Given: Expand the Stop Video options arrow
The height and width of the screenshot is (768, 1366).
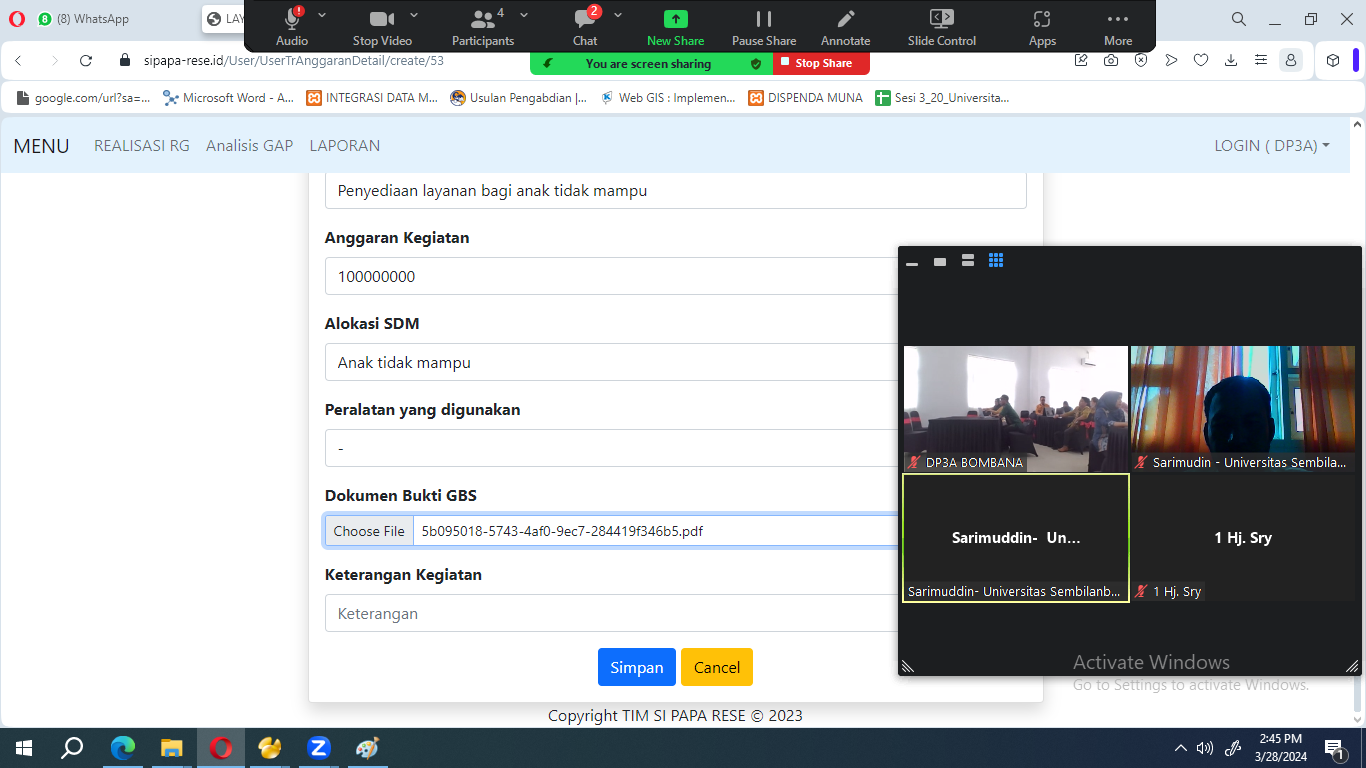Looking at the screenshot, I should 415,15.
